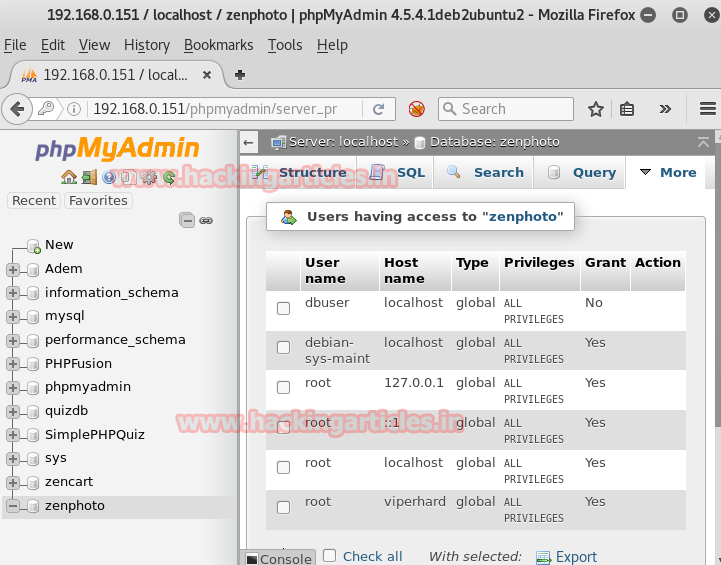This screenshot has width=721, height=565.
Task: Show Firefox bookmarks list icon
Action: [627, 109]
